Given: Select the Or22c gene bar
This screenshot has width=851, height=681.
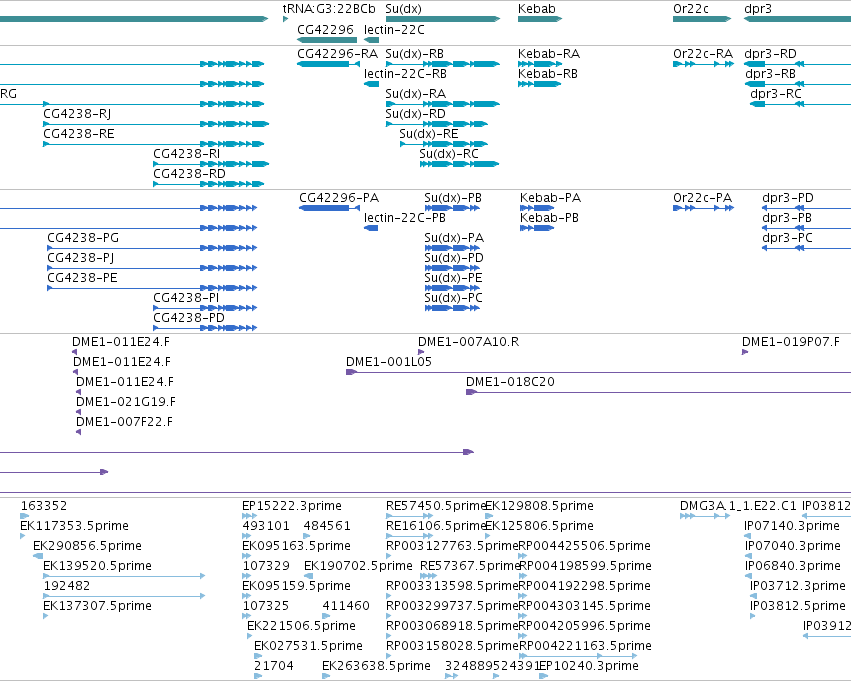Looking at the screenshot, I should click(702, 19).
